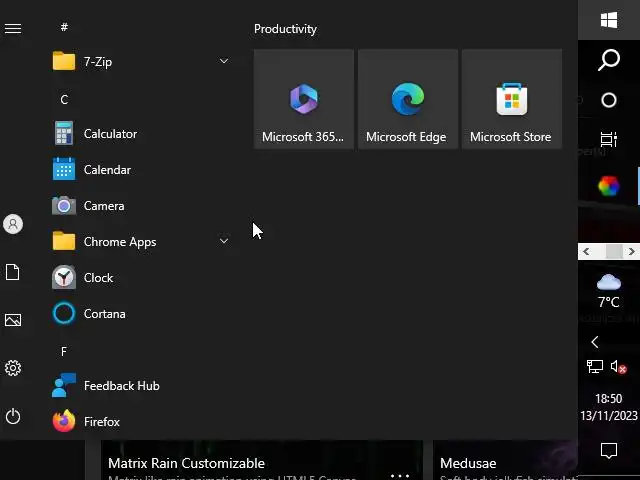The height and width of the screenshot is (480, 640).
Task: Open the Clock app
Action: click(x=141, y=278)
